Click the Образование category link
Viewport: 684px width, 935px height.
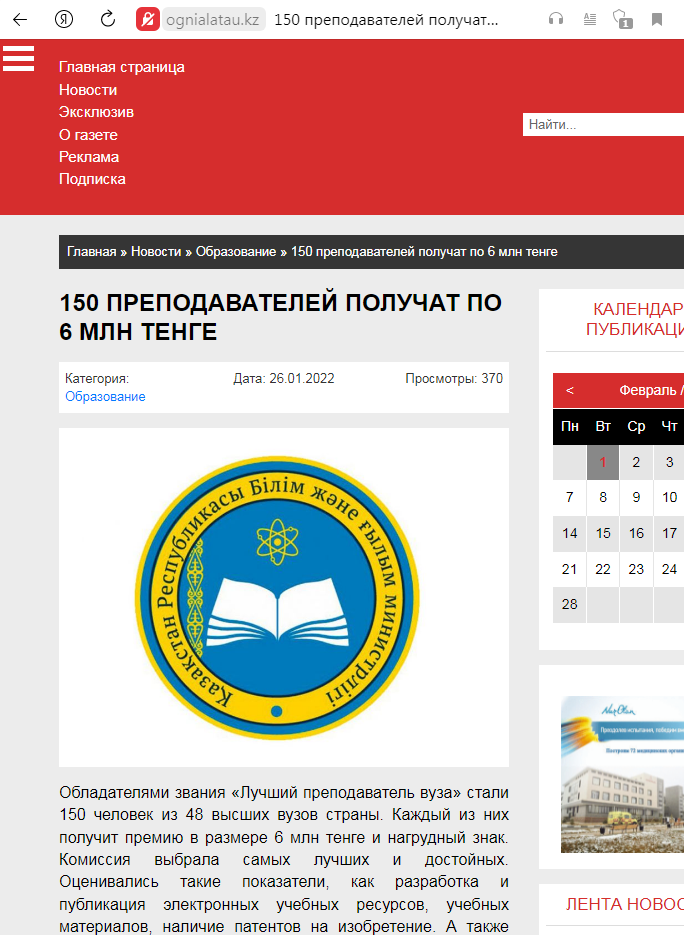[105, 397]
